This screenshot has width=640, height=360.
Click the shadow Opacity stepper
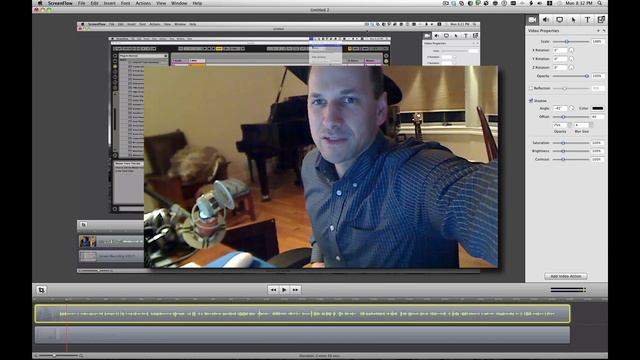tap(569, 125)
